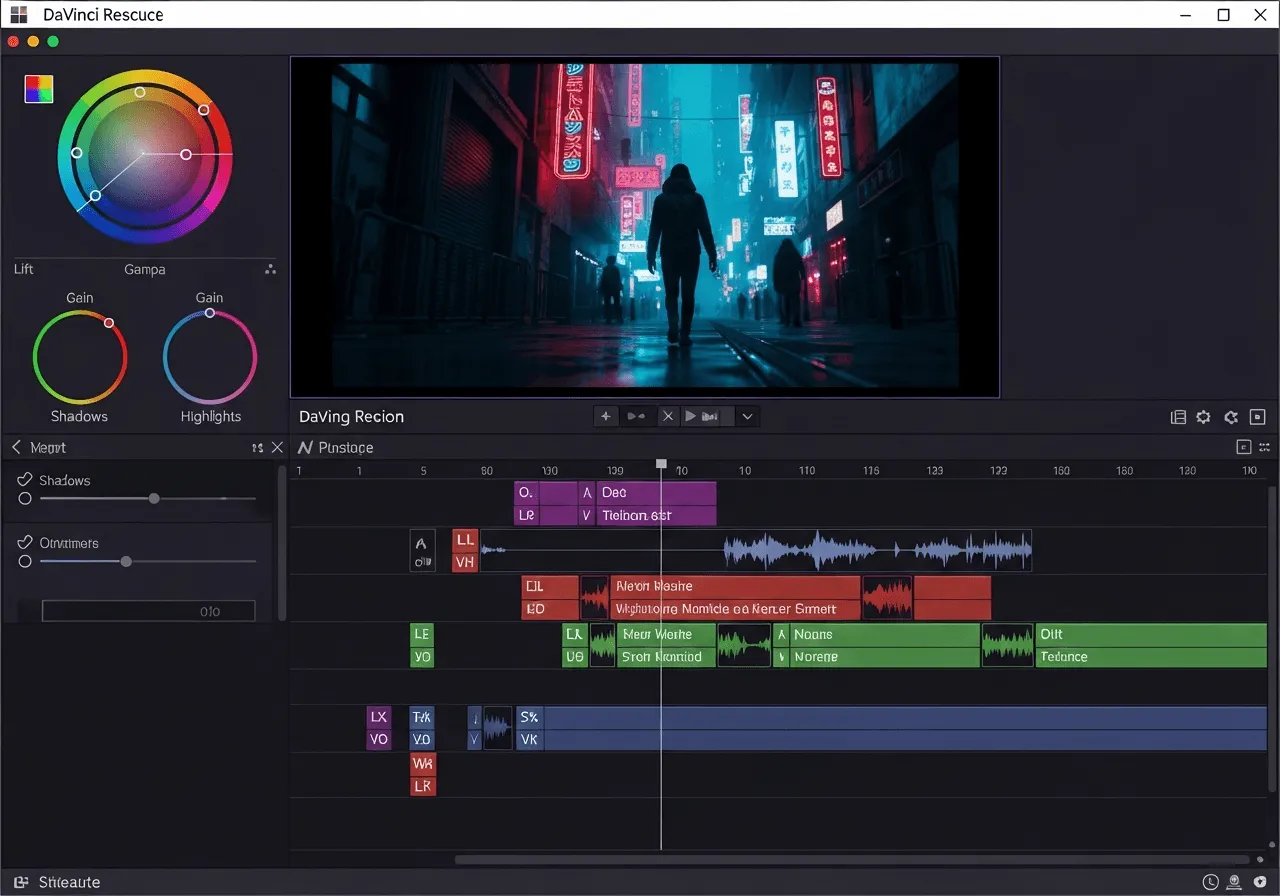The width and height of the screenshot is (1280, 896).
Task: Click the Highlights gain ring top handle
Action: [210, 313]
